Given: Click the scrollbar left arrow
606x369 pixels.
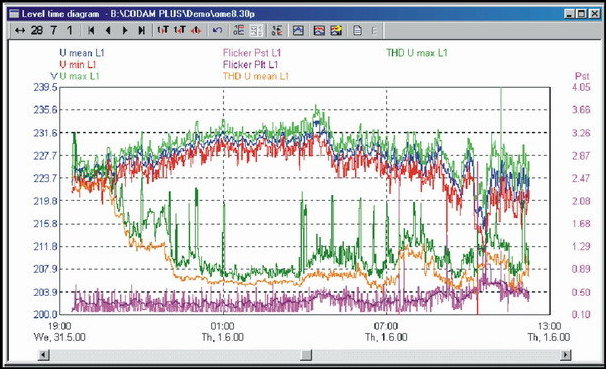Looking at the screenshot, I should (44, 354).
